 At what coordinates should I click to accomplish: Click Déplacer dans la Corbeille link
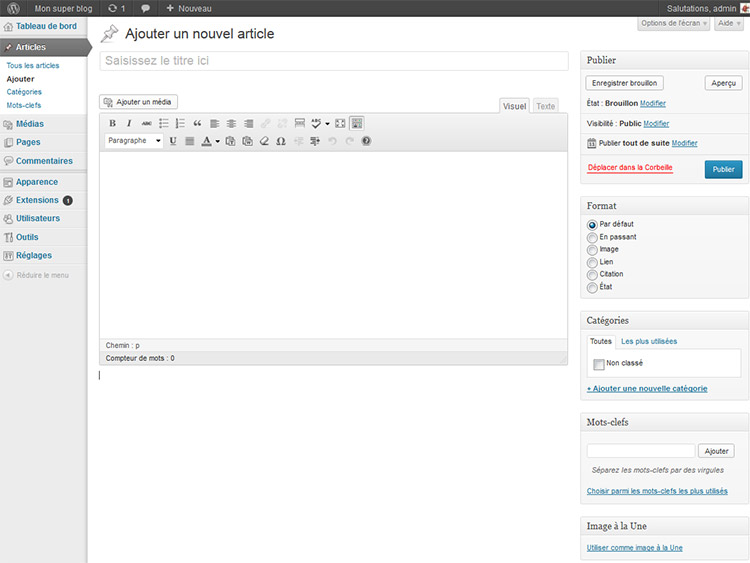[x=630, y=167]
